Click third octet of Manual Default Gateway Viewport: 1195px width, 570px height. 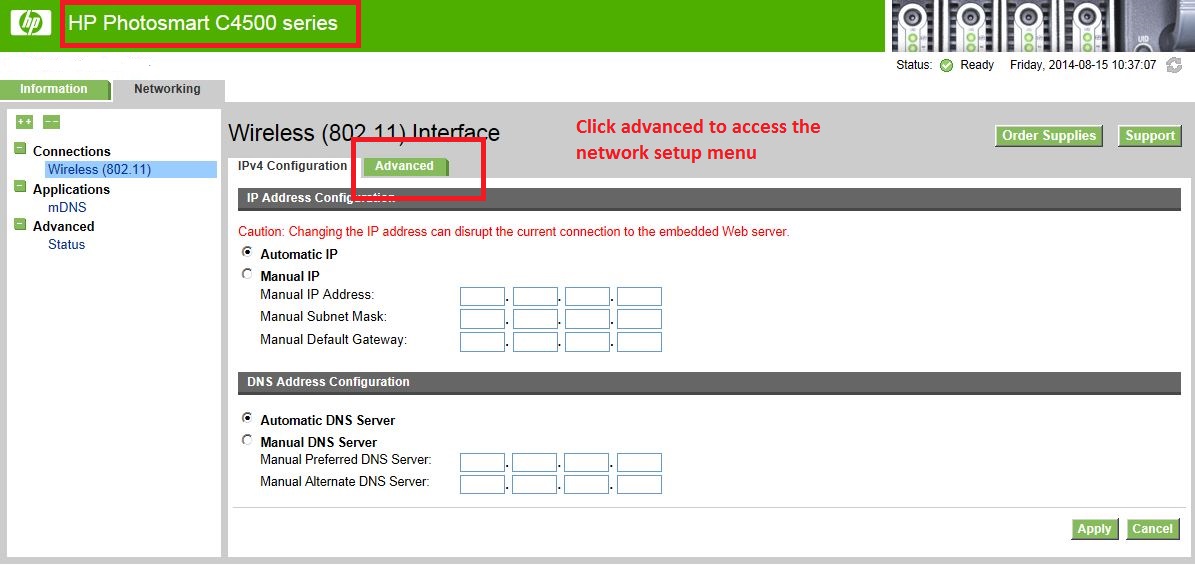[x=587, y=341]
